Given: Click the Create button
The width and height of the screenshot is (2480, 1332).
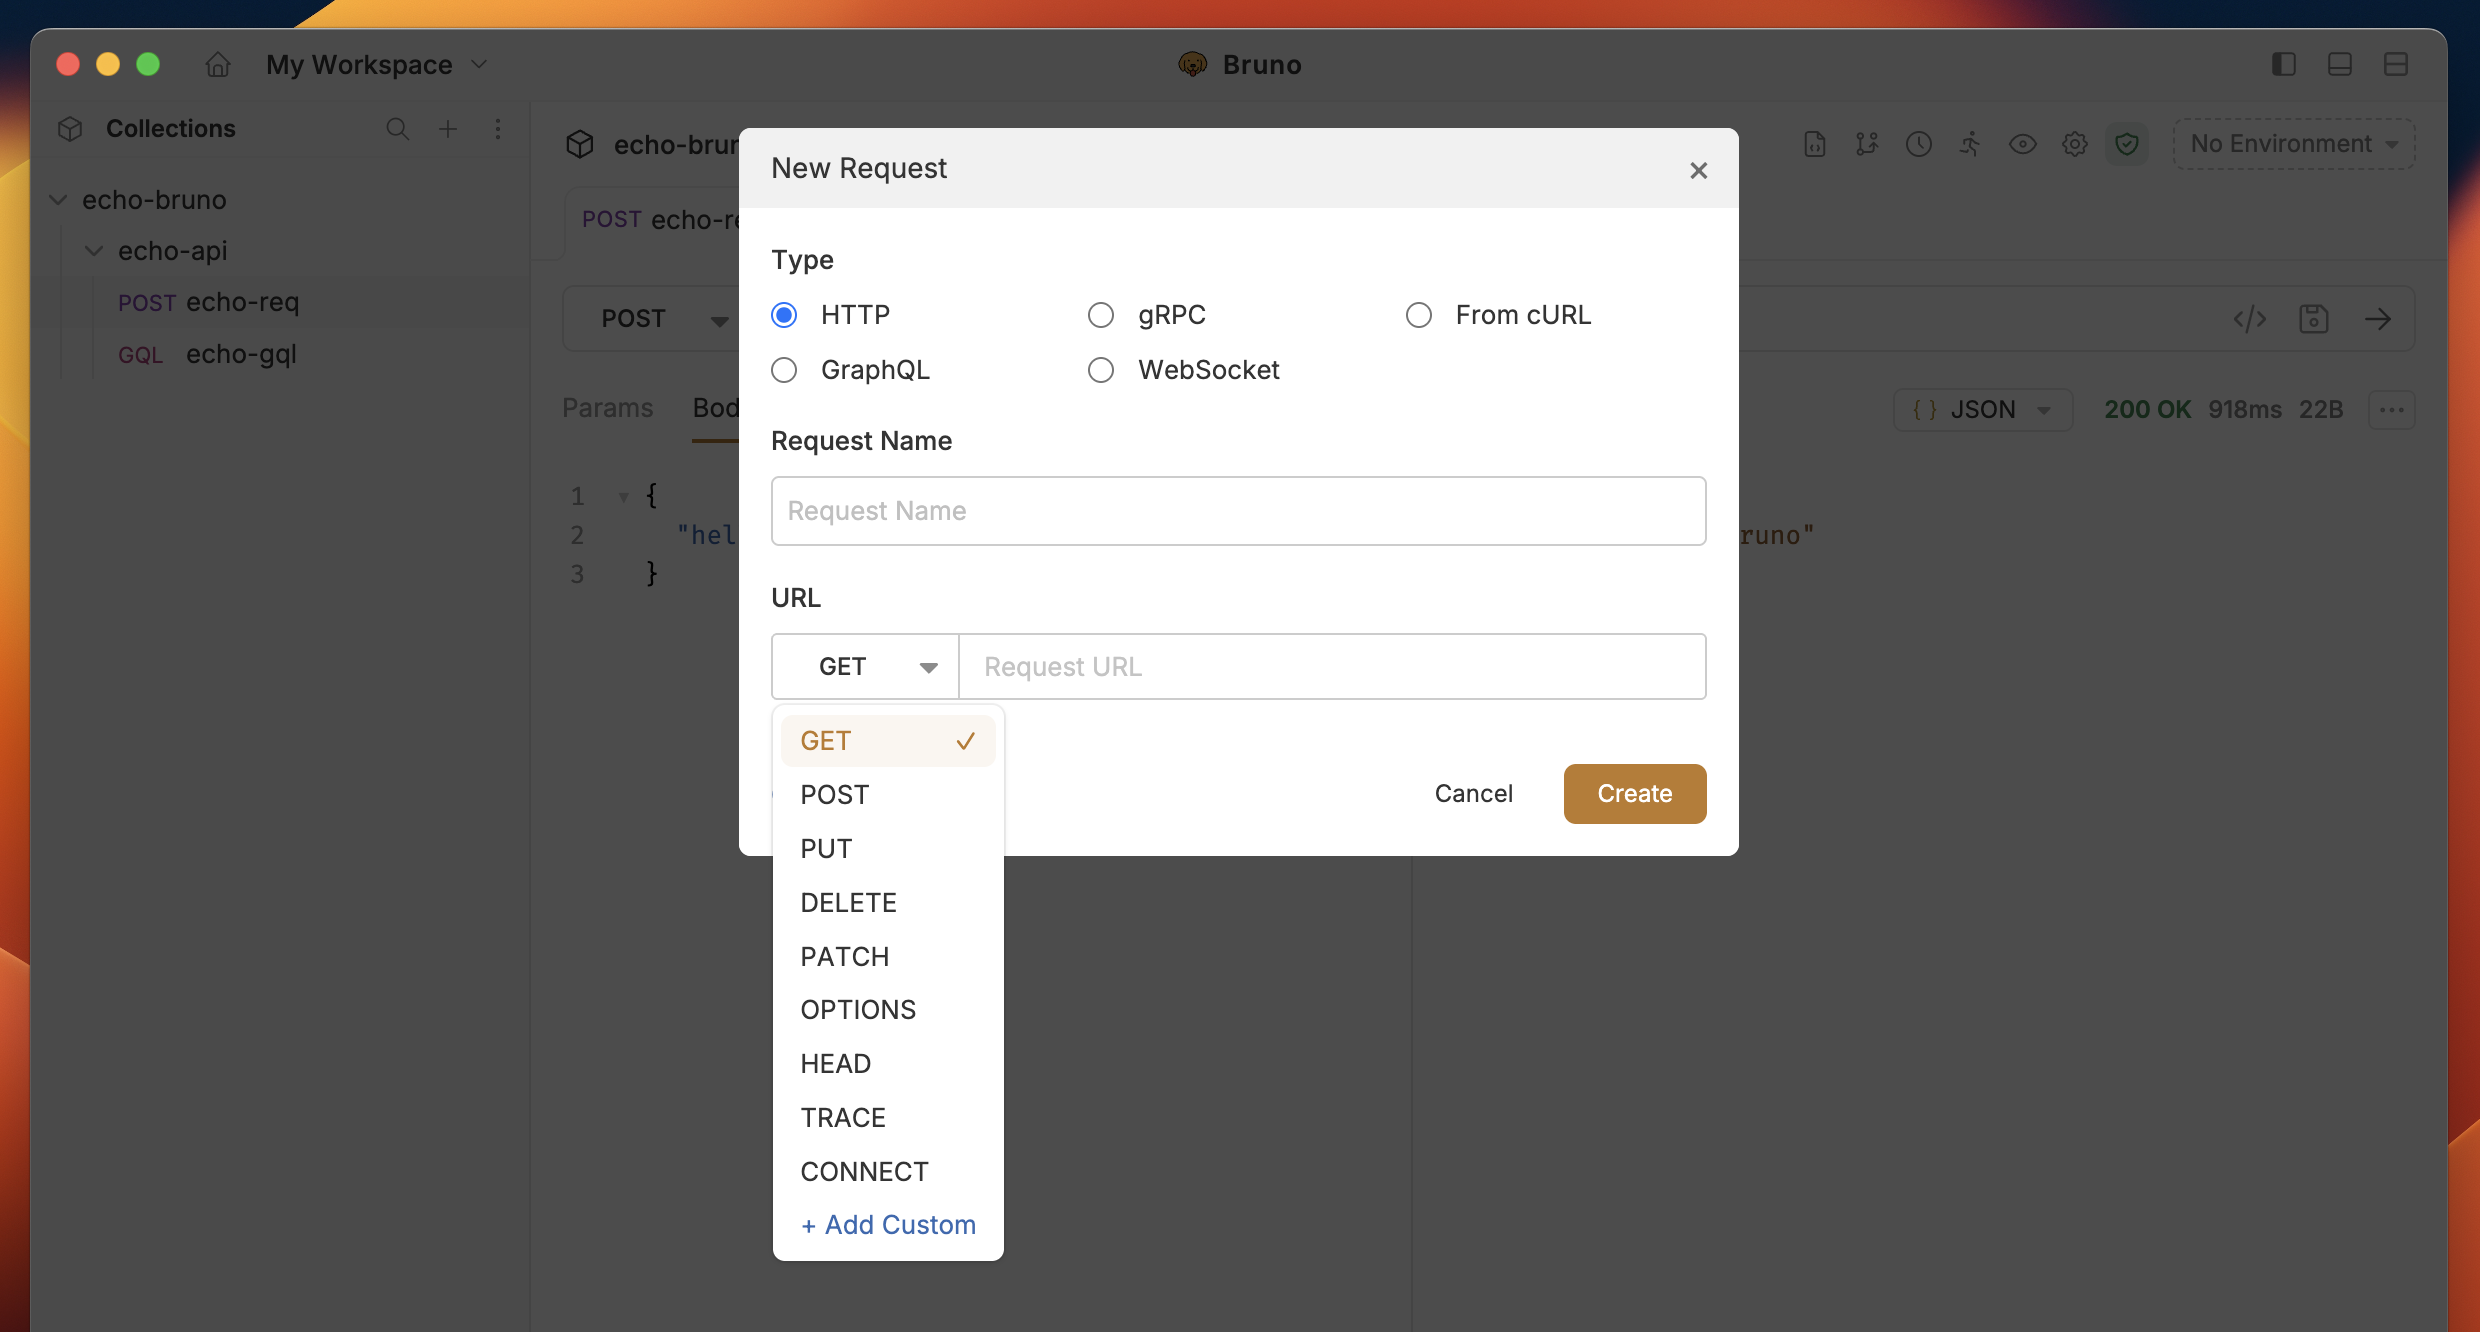Looking at the screenshot, I should [1634, 794].
